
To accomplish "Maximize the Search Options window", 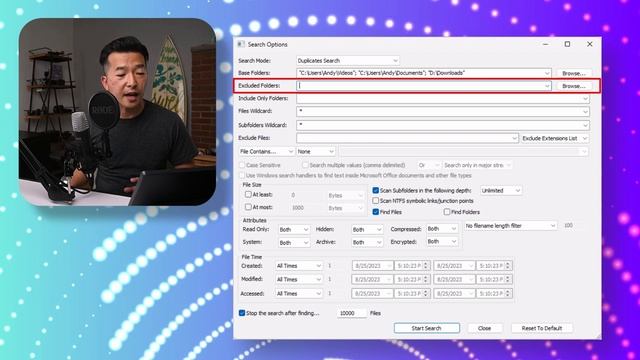I will click(567, 44).
